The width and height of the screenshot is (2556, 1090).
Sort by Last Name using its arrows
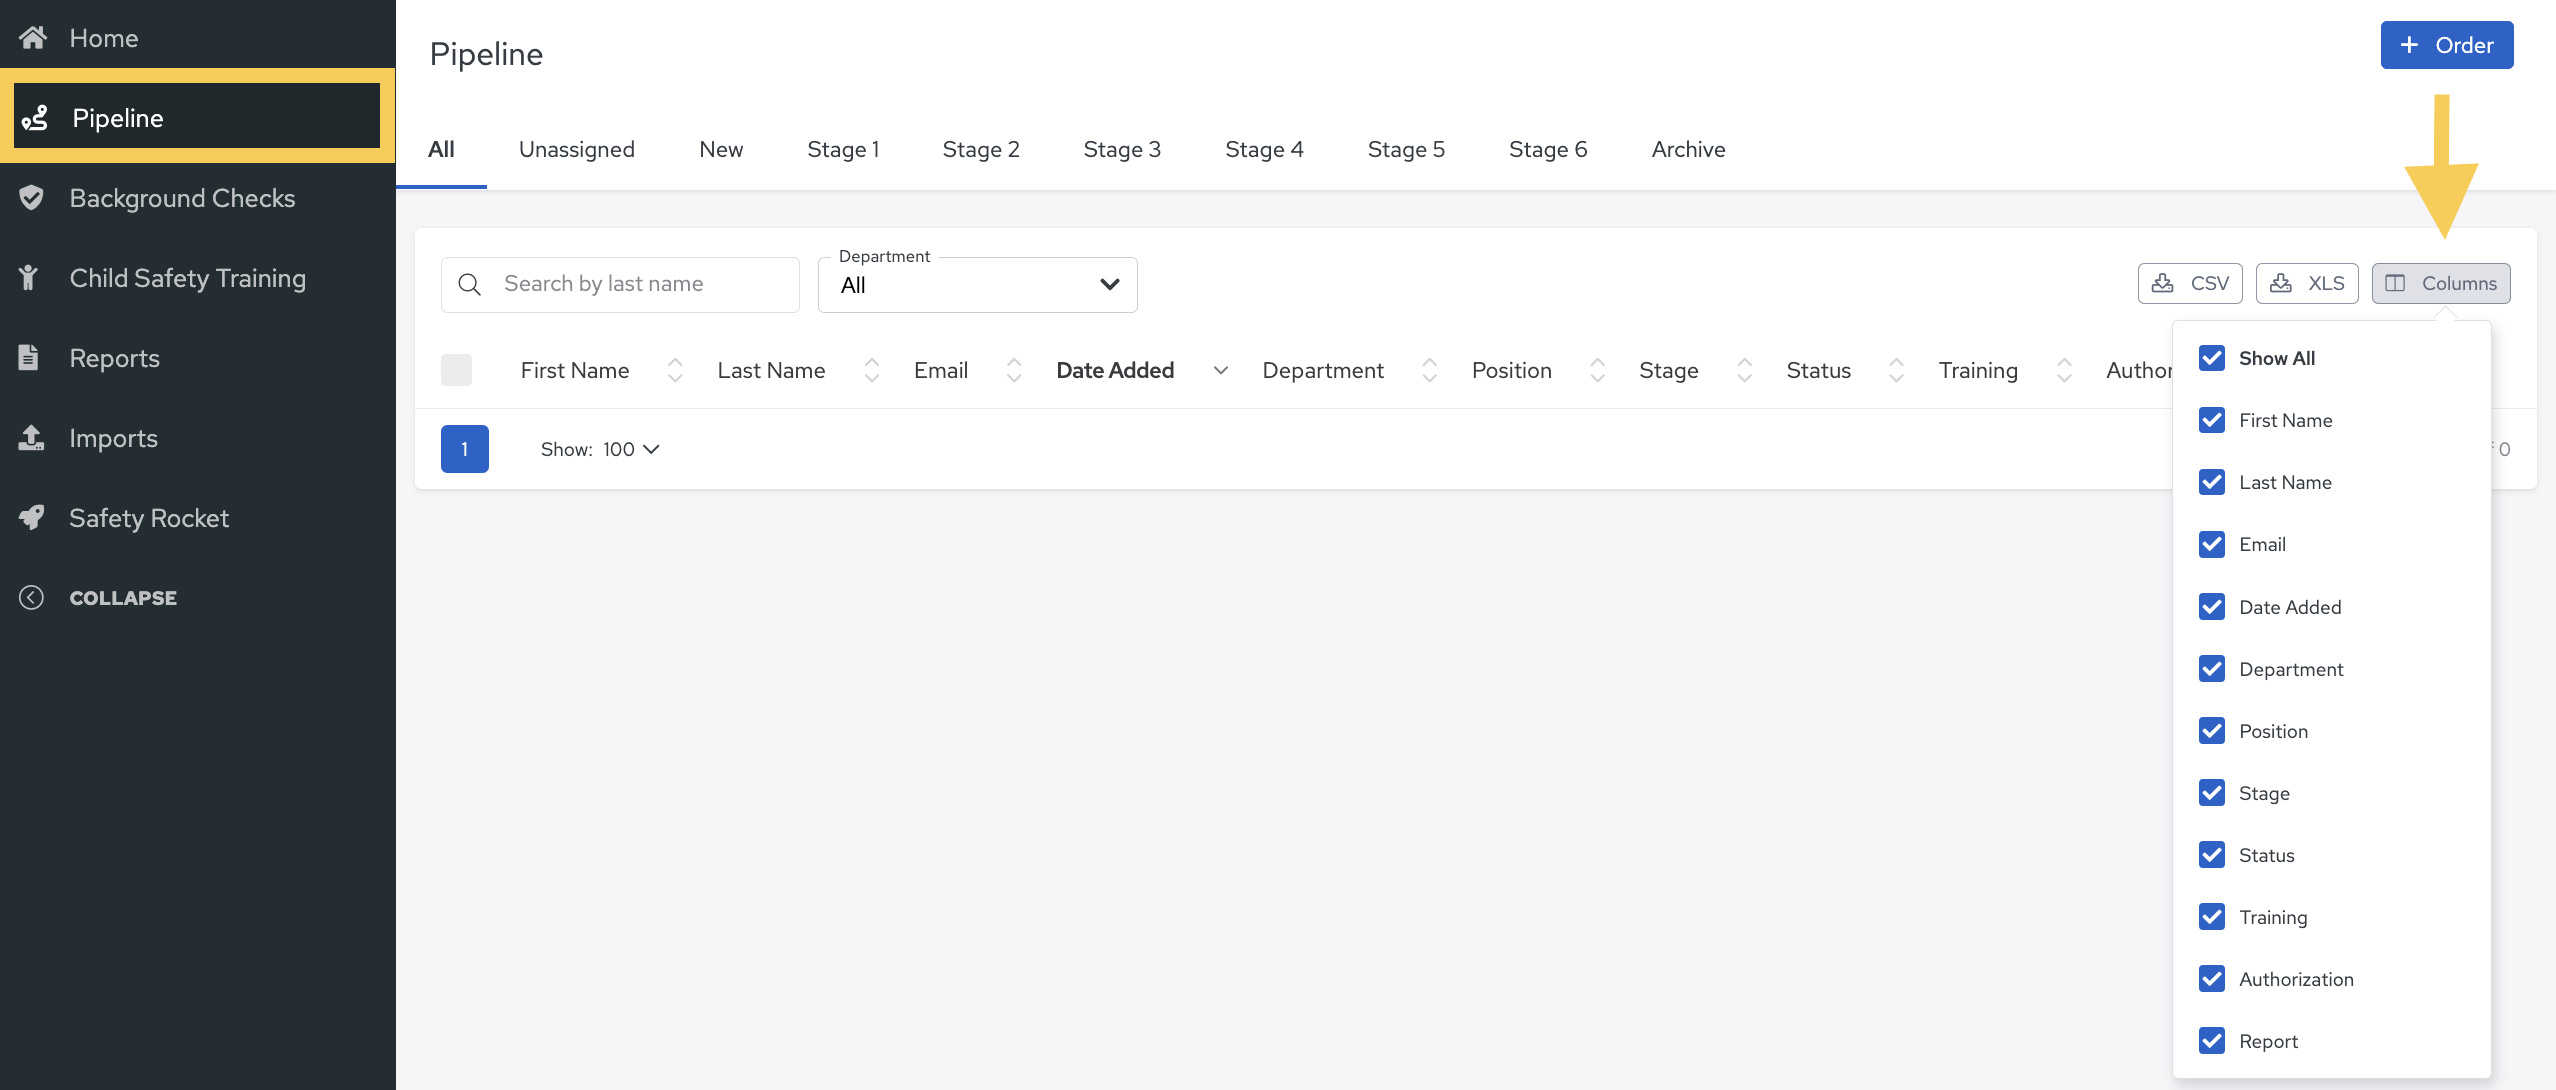[x=872, y=371]
